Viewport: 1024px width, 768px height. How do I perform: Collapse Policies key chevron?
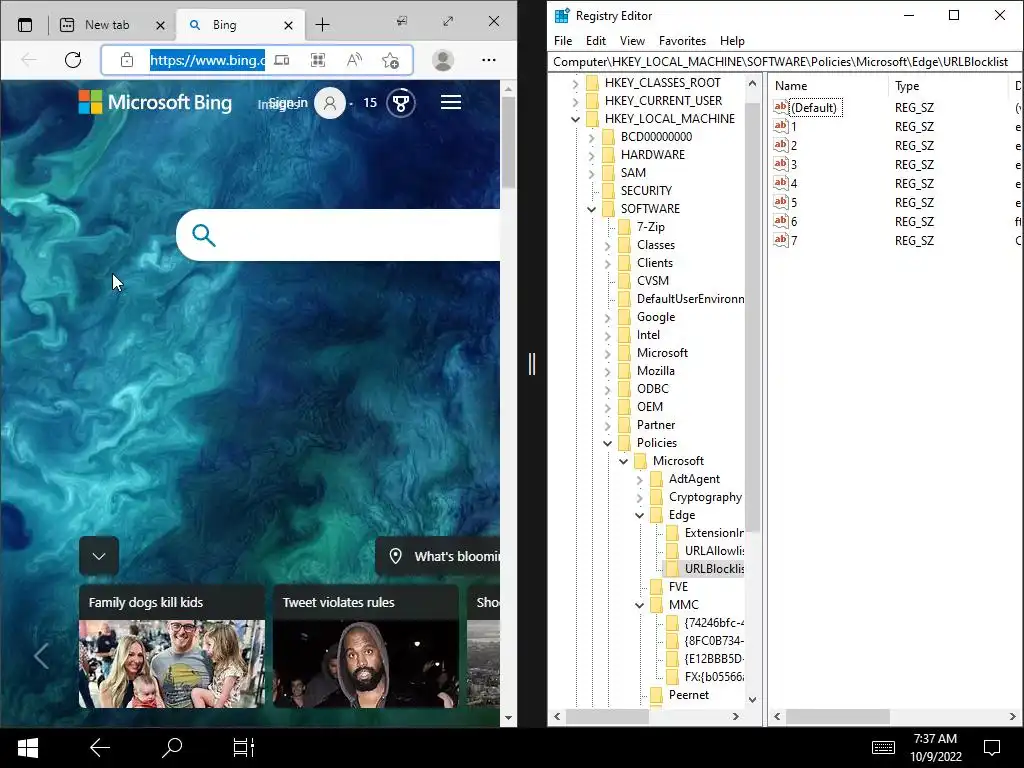[x=607, y=443]
